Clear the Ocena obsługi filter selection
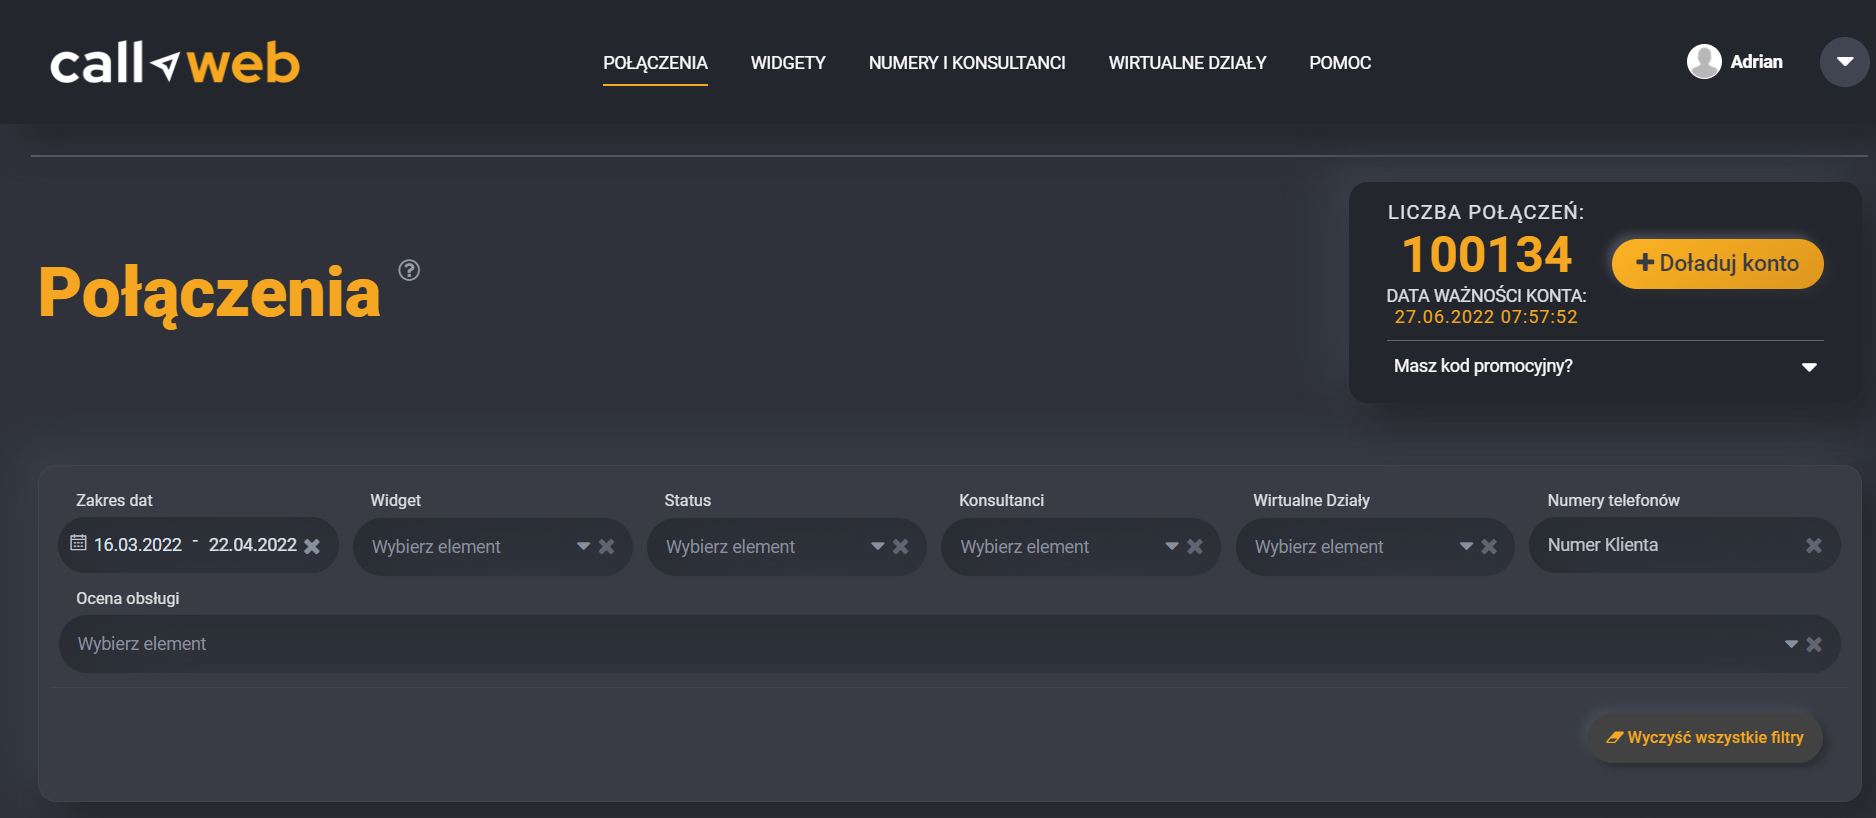The image size is (1876, 818). (x=1814, y=644)
